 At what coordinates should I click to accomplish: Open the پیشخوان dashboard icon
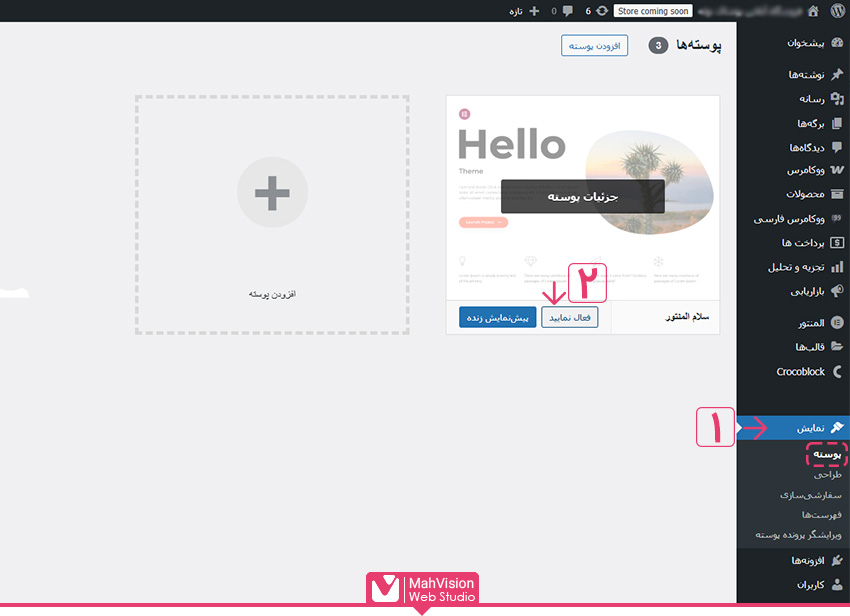837,43
